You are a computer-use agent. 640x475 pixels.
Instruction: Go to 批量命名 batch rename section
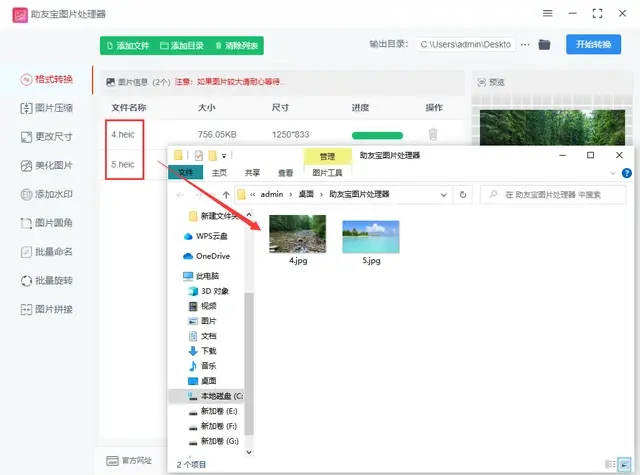(x=47, y=252)
